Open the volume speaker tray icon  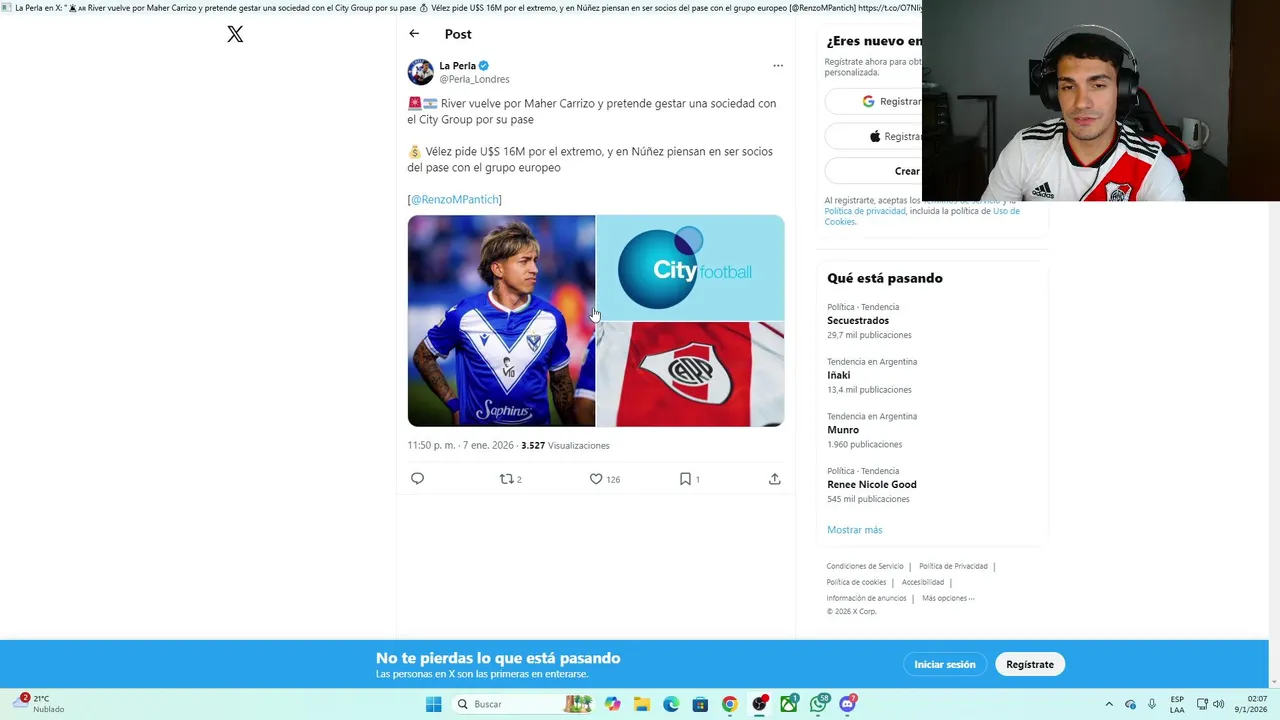click(x=1218, y=704)
